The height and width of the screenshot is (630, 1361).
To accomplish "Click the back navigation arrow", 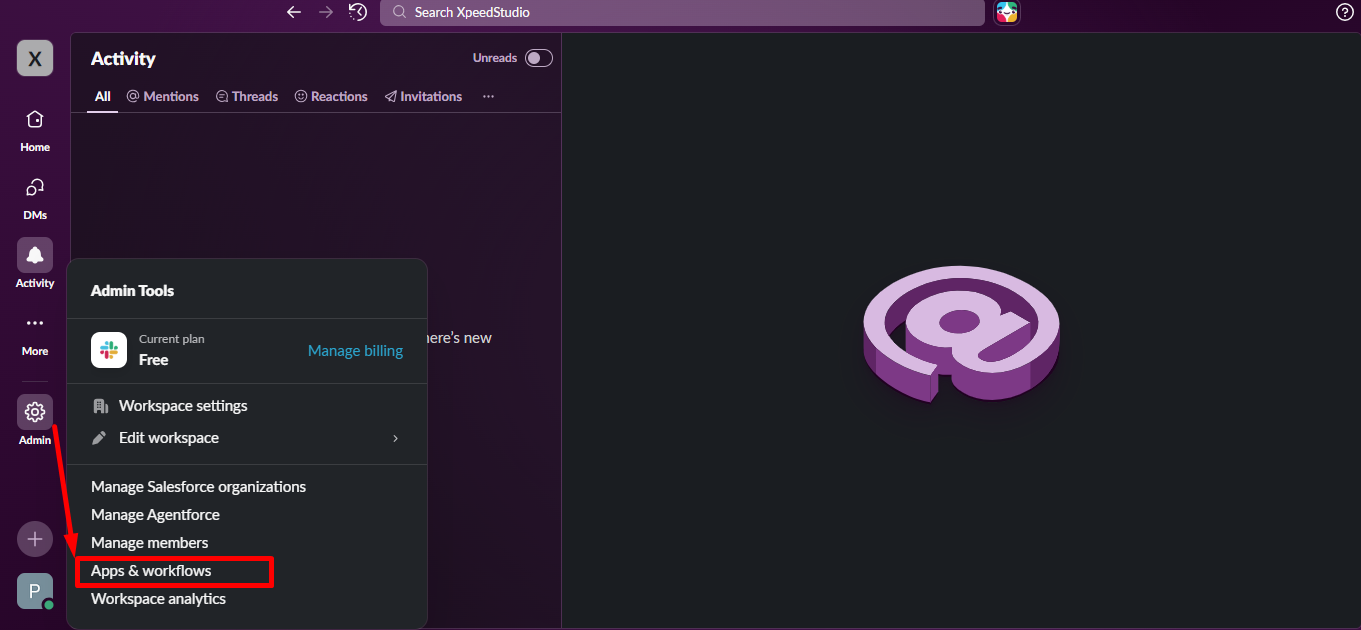I will [x=293, y=12].
